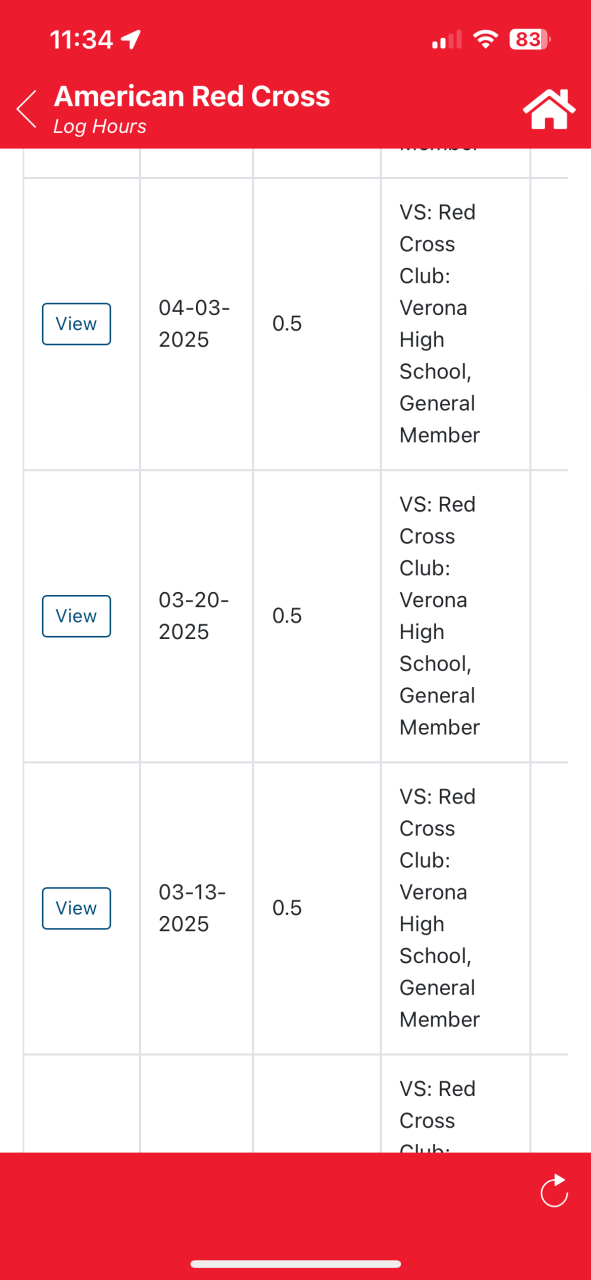Tap the location arrow next to time

[x=131, y=40]
